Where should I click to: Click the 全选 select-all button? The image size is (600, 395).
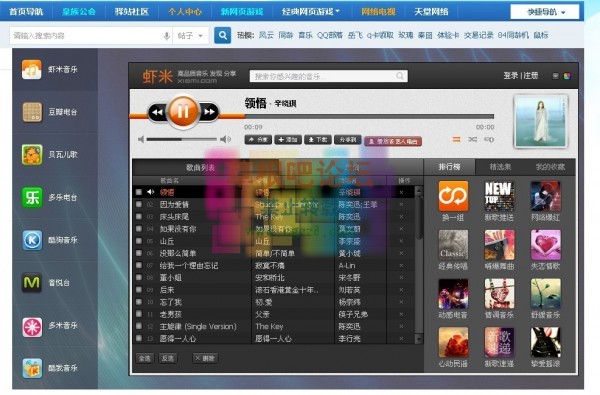click(x=145, y=358)
